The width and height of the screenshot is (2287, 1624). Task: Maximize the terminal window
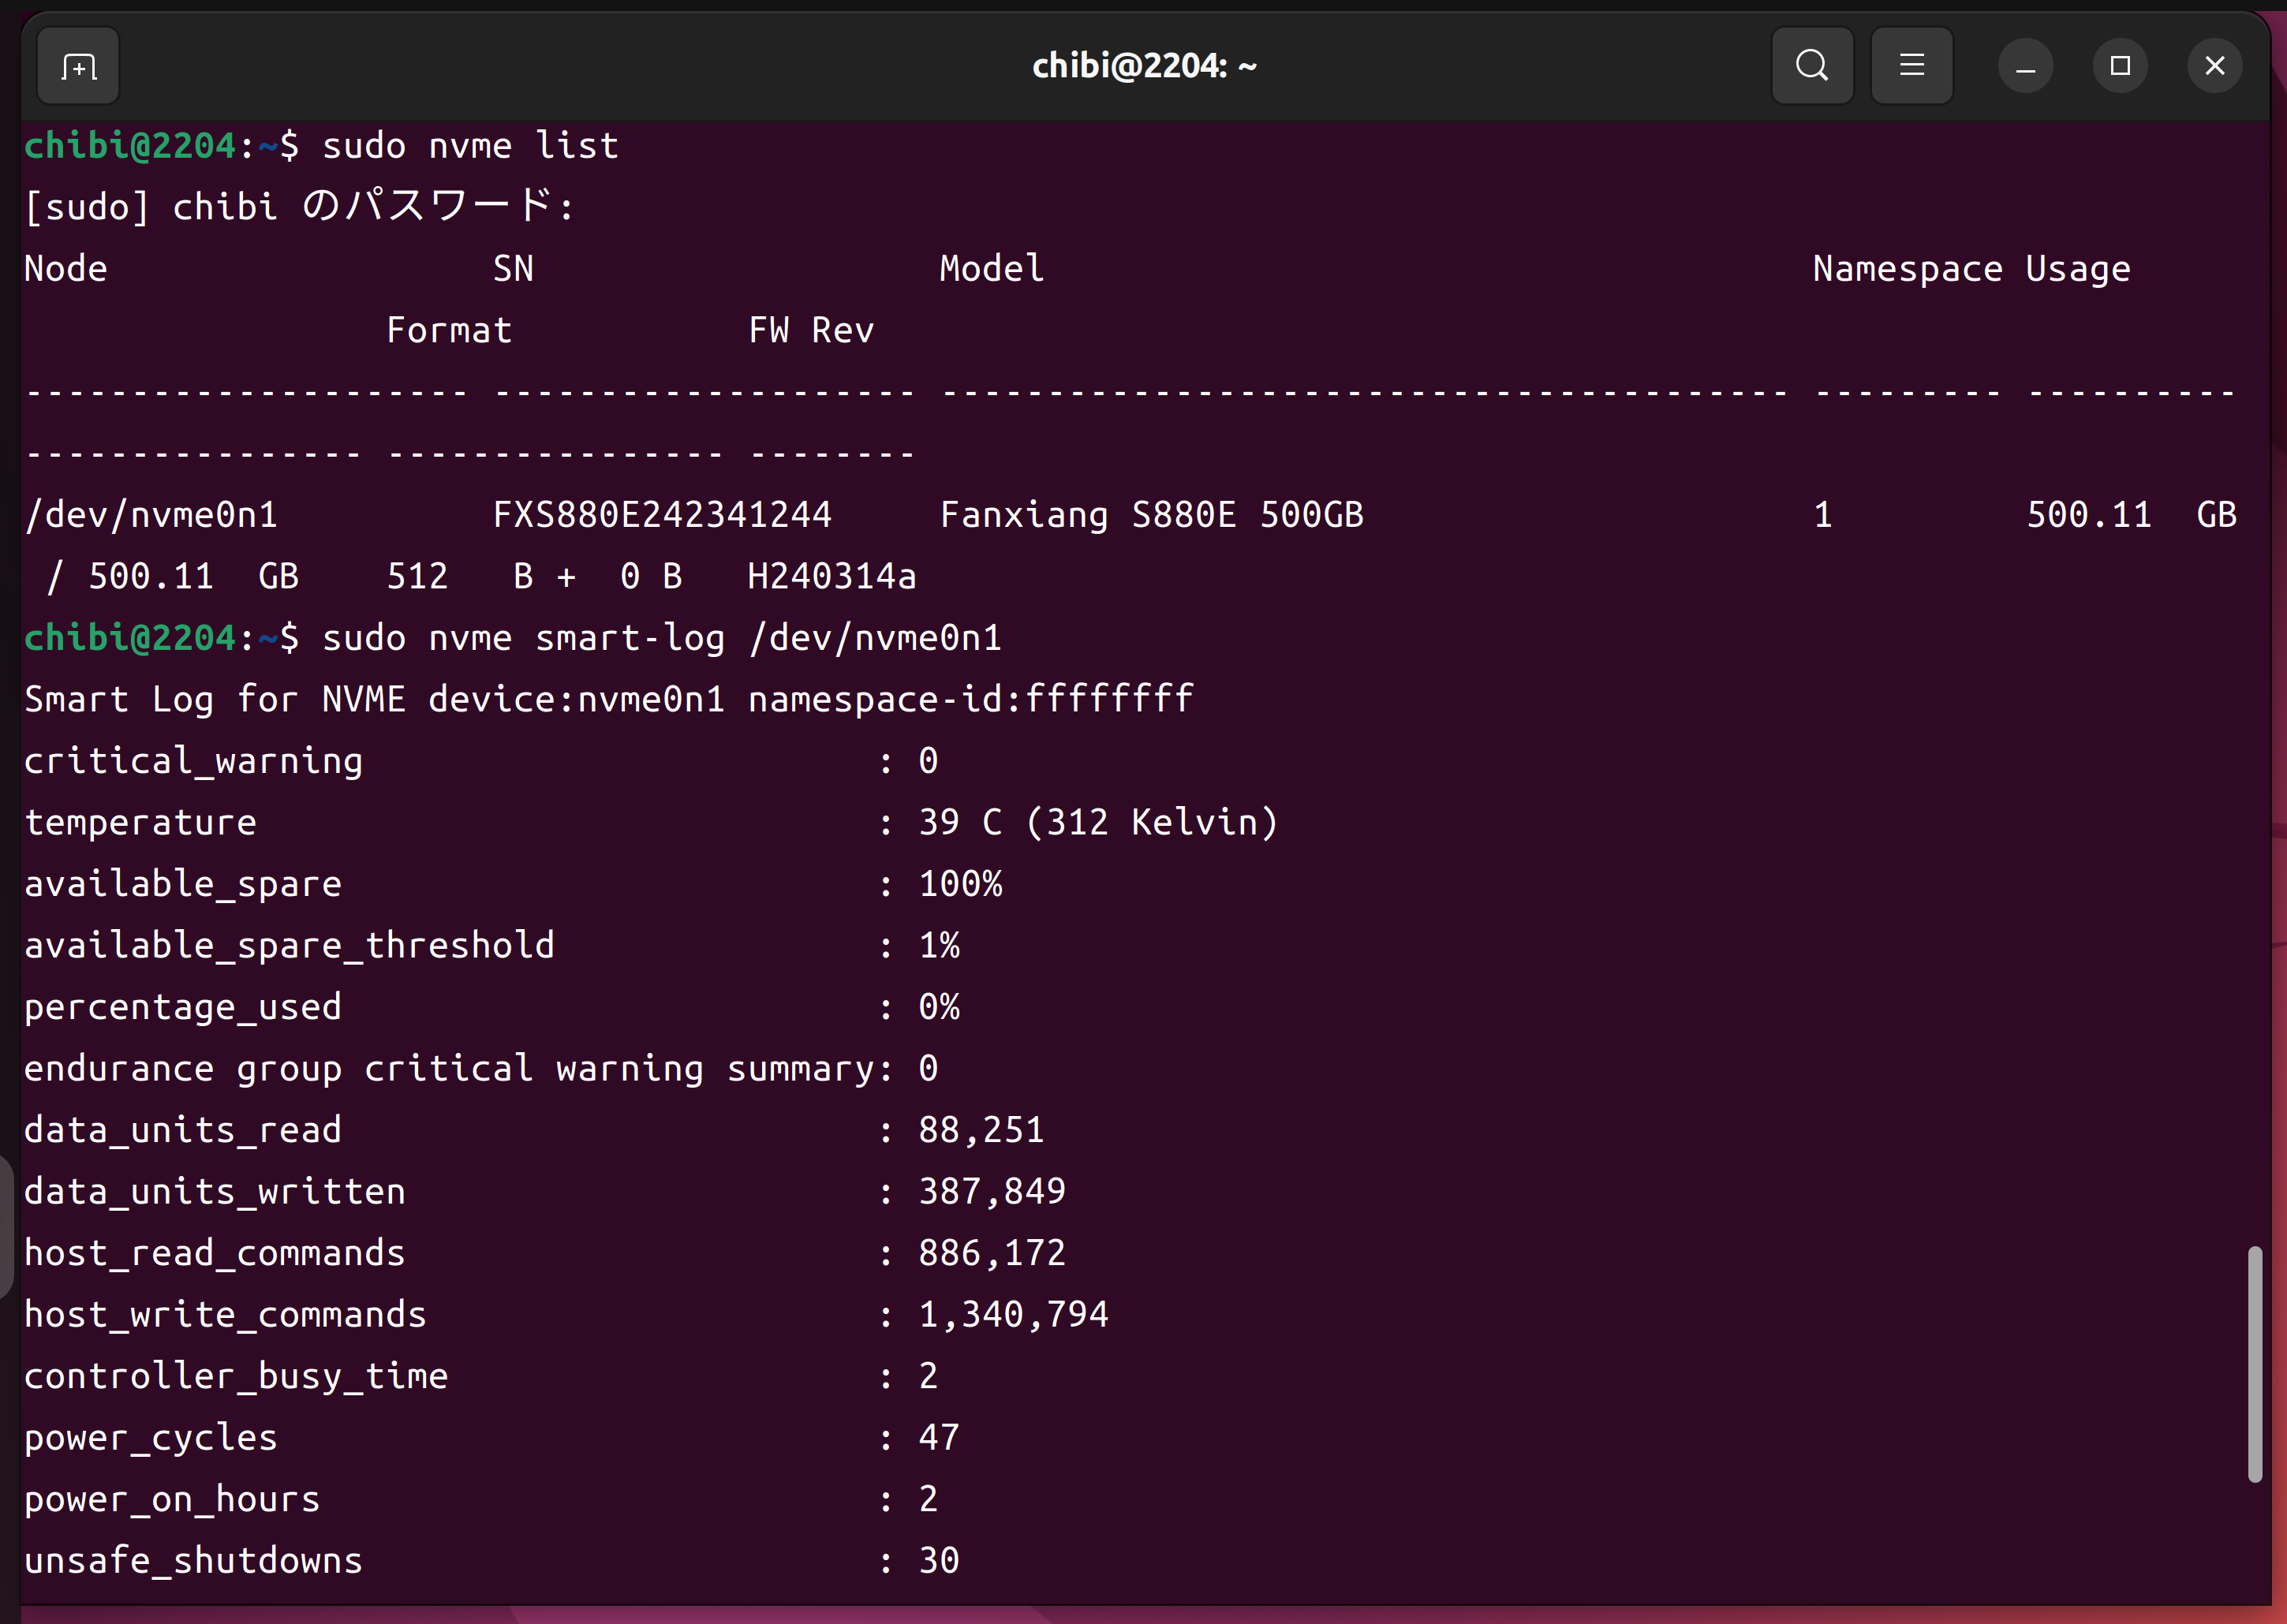(x=2119, y=67)
